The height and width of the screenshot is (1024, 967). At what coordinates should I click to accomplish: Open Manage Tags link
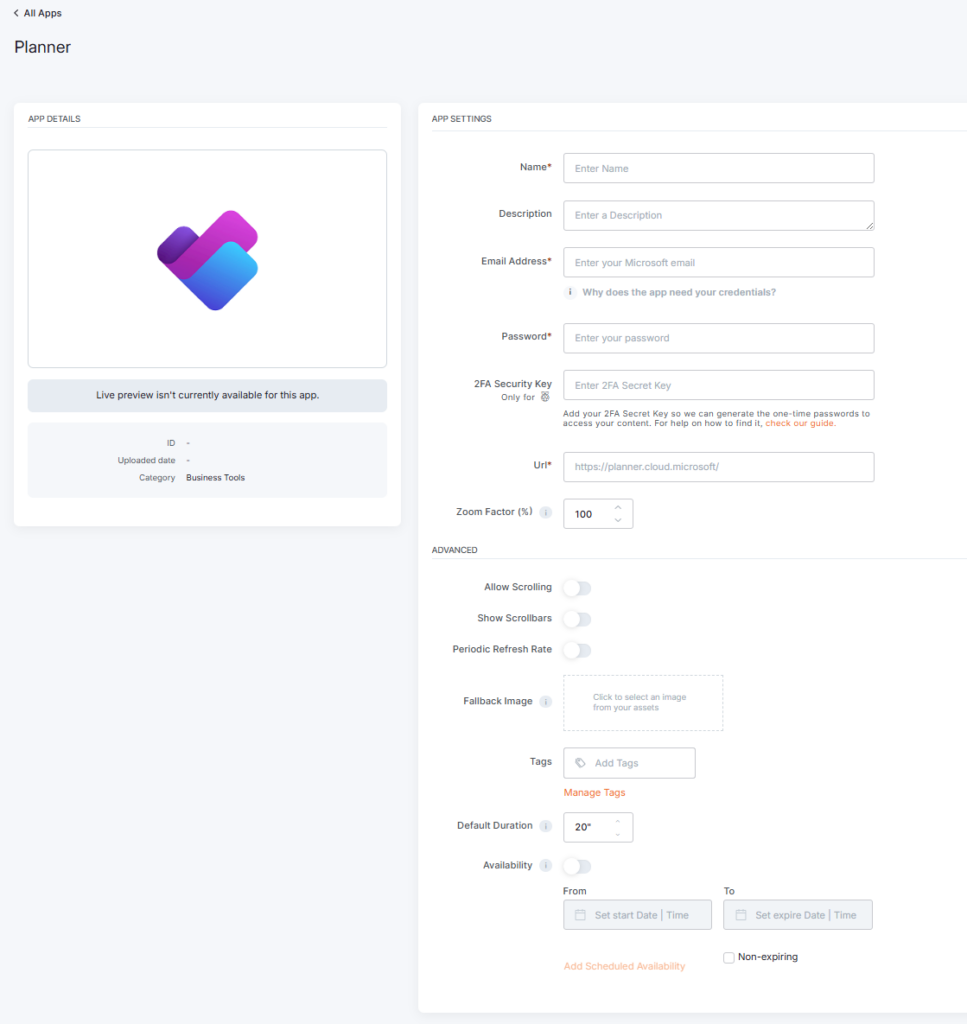[x=594, y=792]
